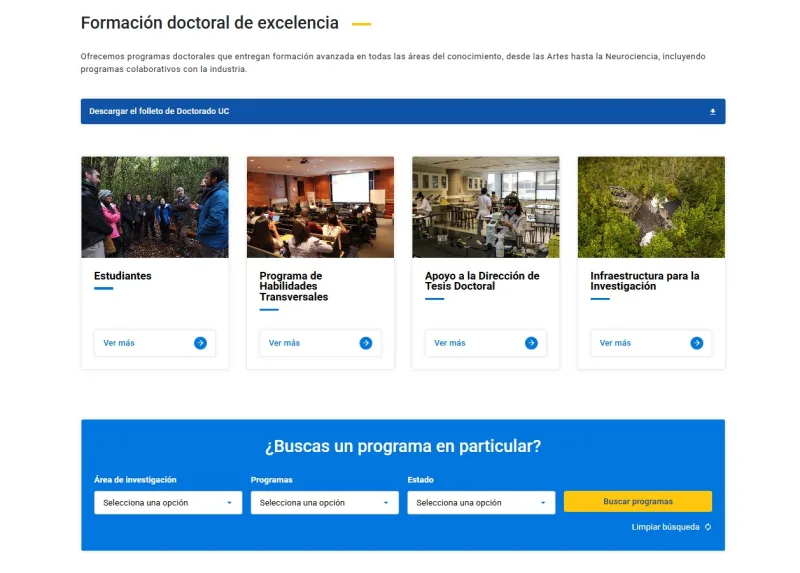Click the arrow icon in Infraestructura card

pyautogui.click(x=696, y=343)
